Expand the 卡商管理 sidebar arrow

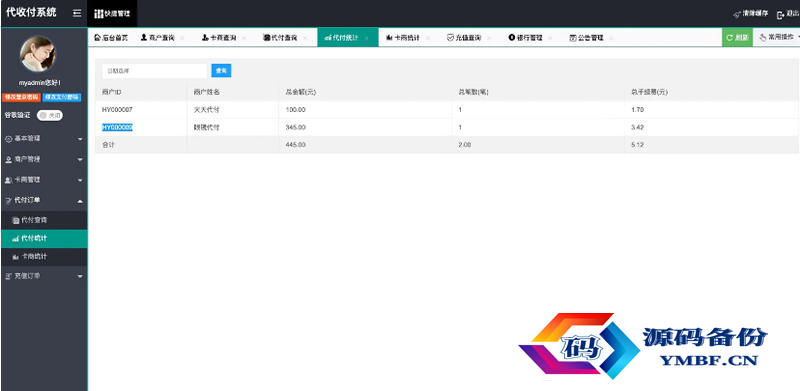coord(80,180)
